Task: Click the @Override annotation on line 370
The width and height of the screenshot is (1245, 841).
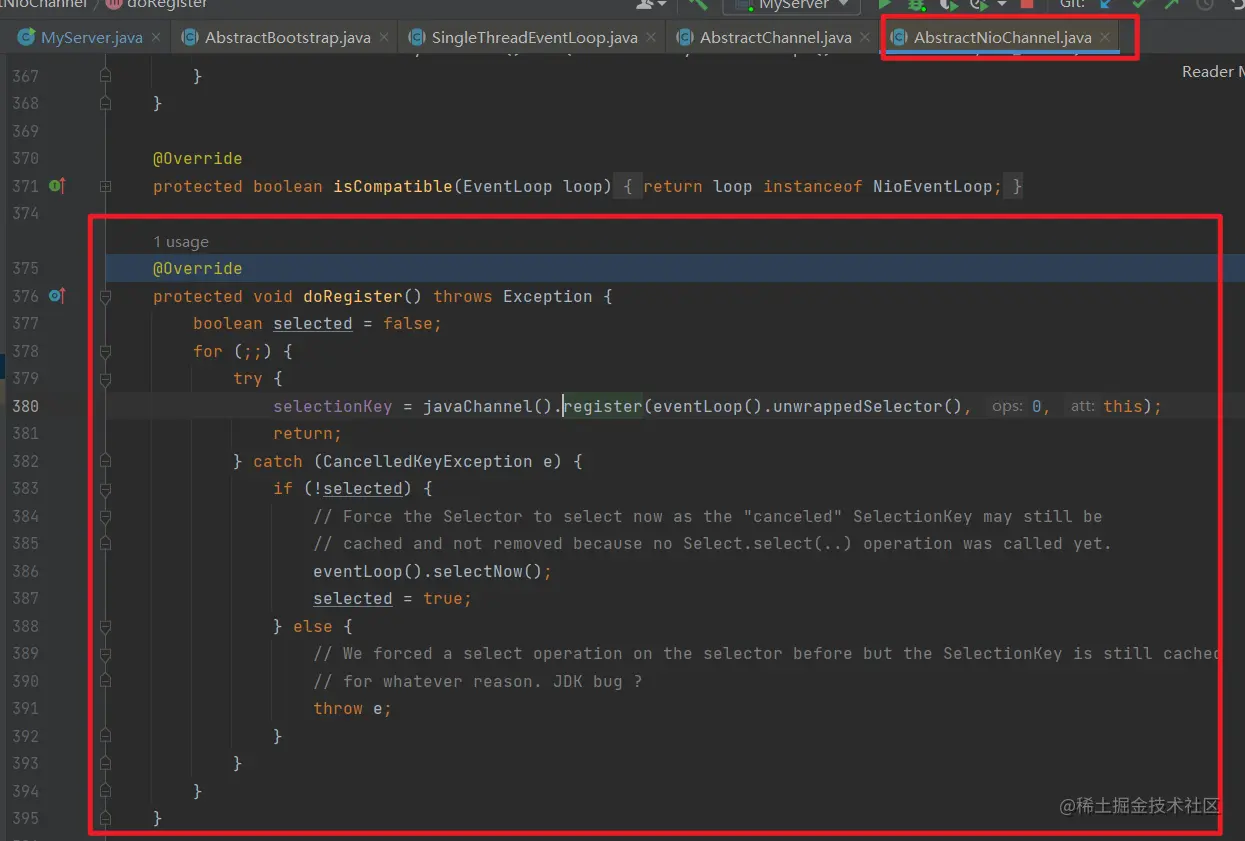Action: (197, 158)
